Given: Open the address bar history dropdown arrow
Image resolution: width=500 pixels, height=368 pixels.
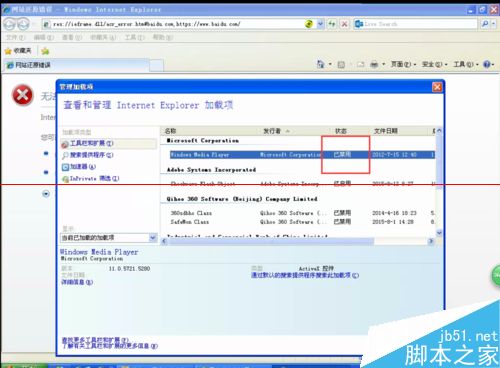Looking at the screenshot, I should pyautogui.click(x=320, y=24).
